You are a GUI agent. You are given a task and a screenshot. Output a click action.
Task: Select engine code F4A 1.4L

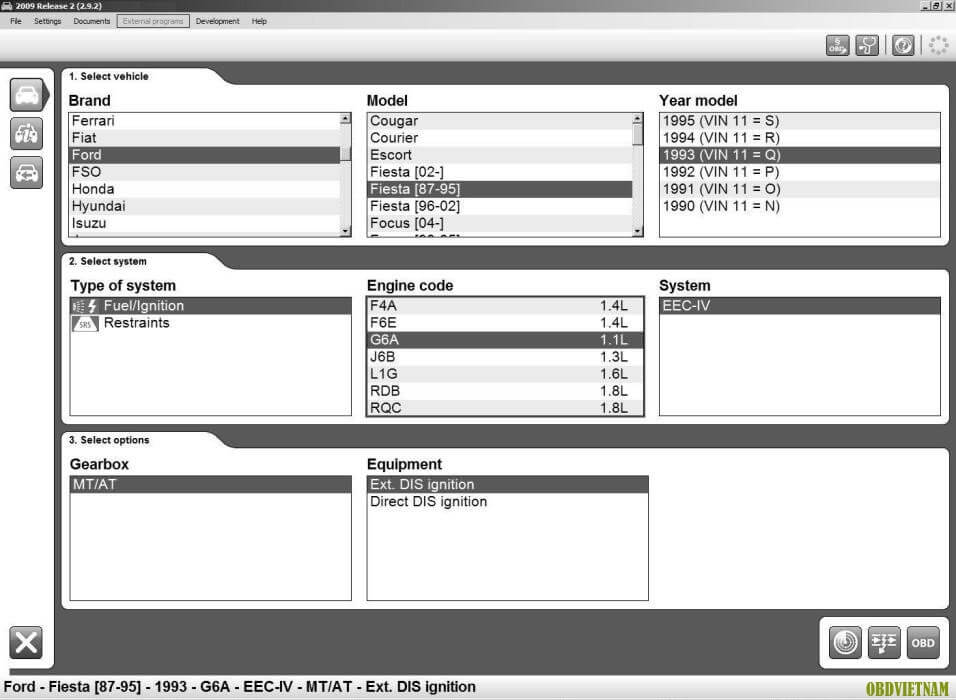(505, 305)
